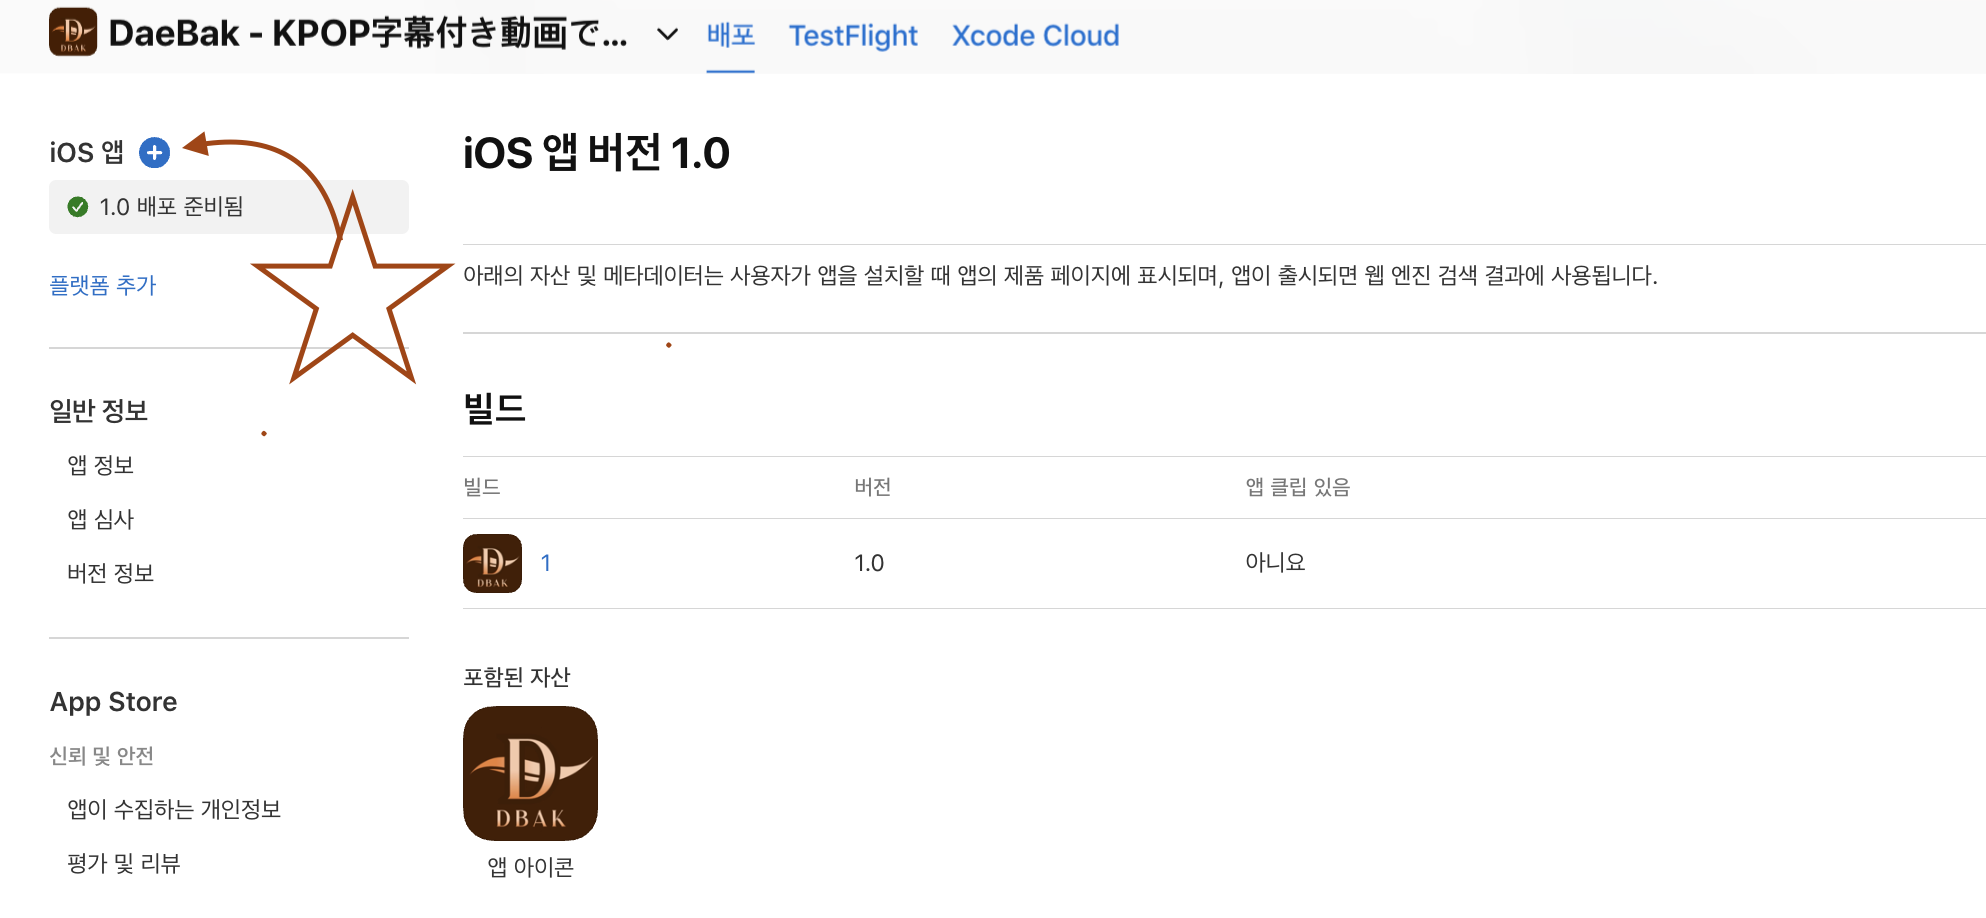The image size is (1986, 918).
Task: Click build number 1 link
Action: pyautogui.click(x=545, y=563)
